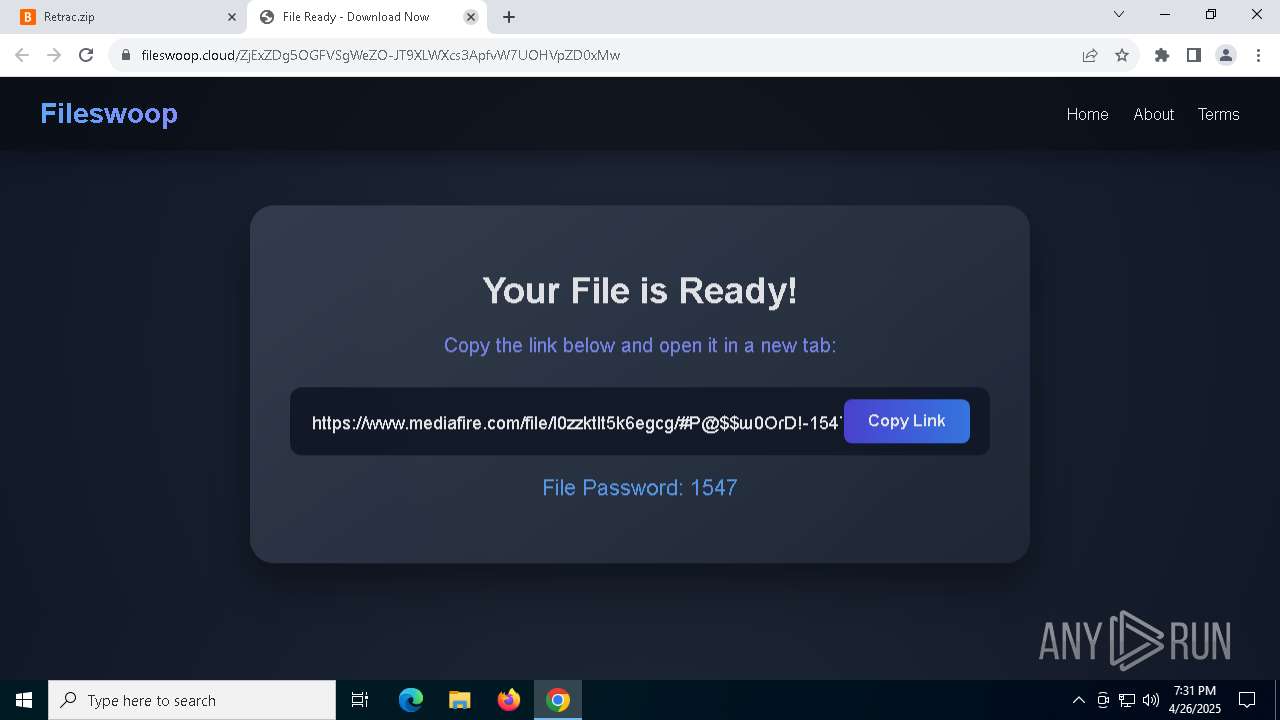Close the Retrac.zip tab
Image resolution: width=1280 pixels, height=720 pixels.
[x=232, y=17]
